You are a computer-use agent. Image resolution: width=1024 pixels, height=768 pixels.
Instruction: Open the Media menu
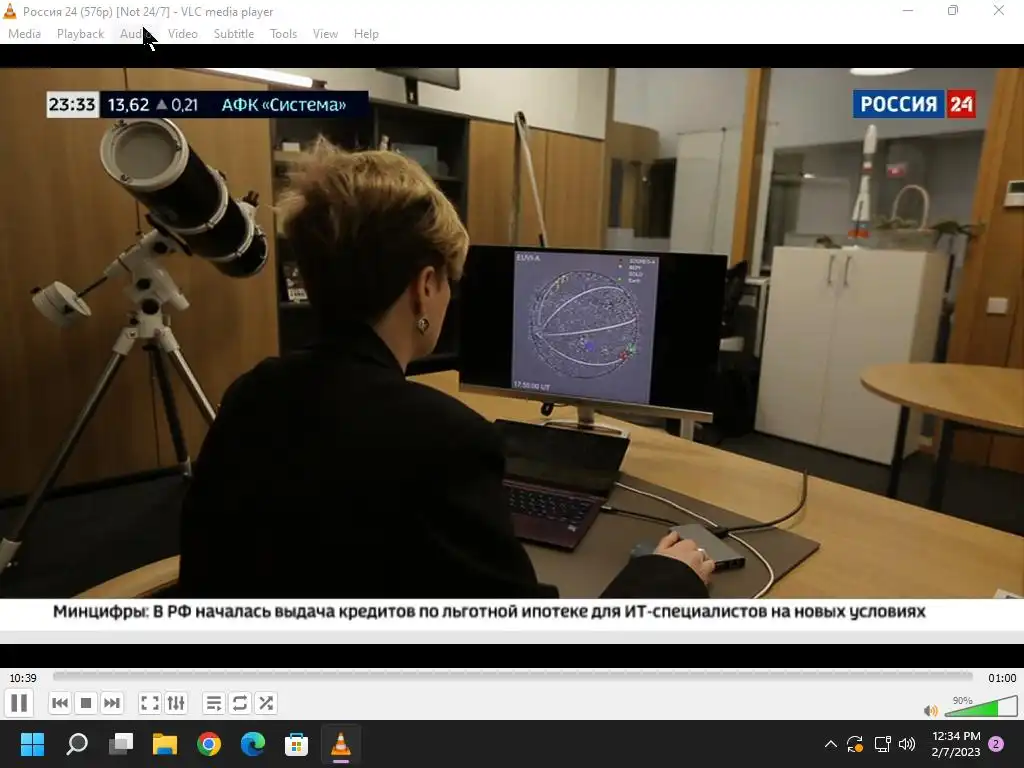point(24,34)
